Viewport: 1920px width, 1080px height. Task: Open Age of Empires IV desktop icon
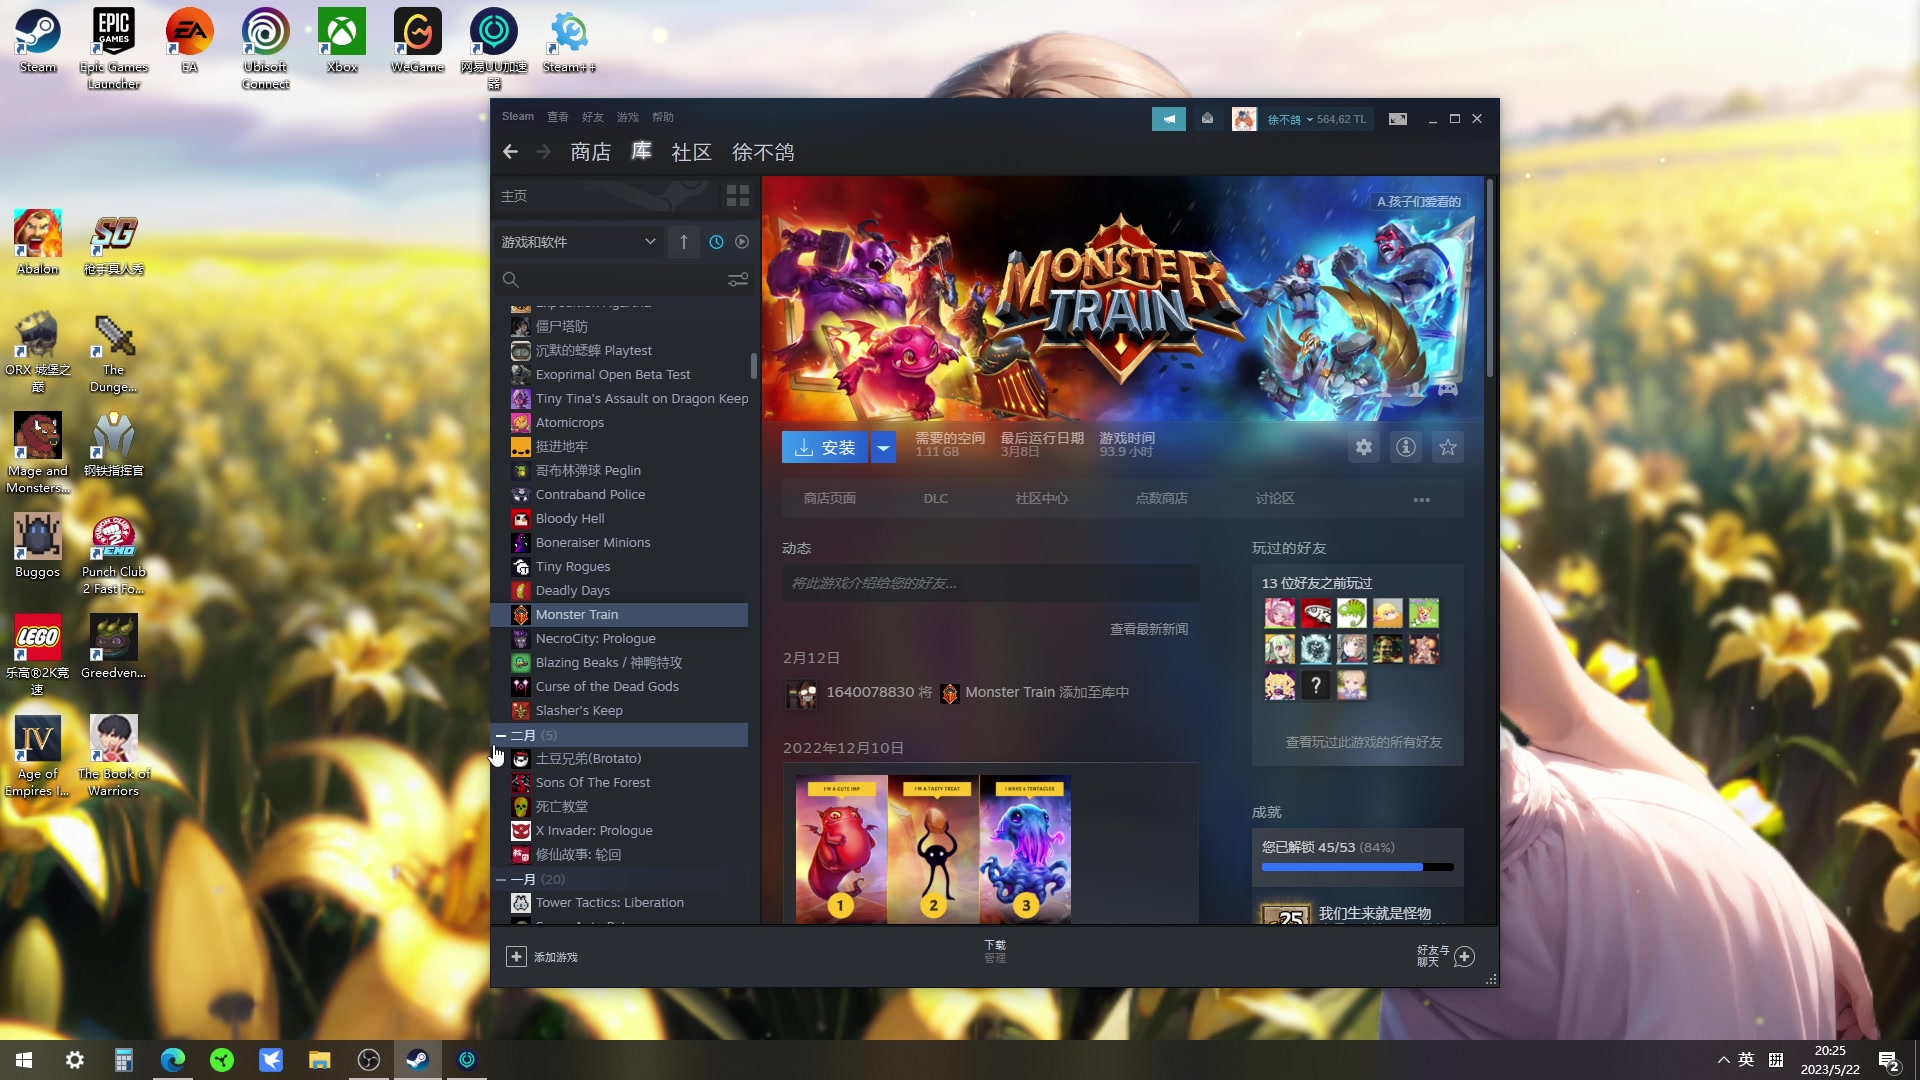38,755
